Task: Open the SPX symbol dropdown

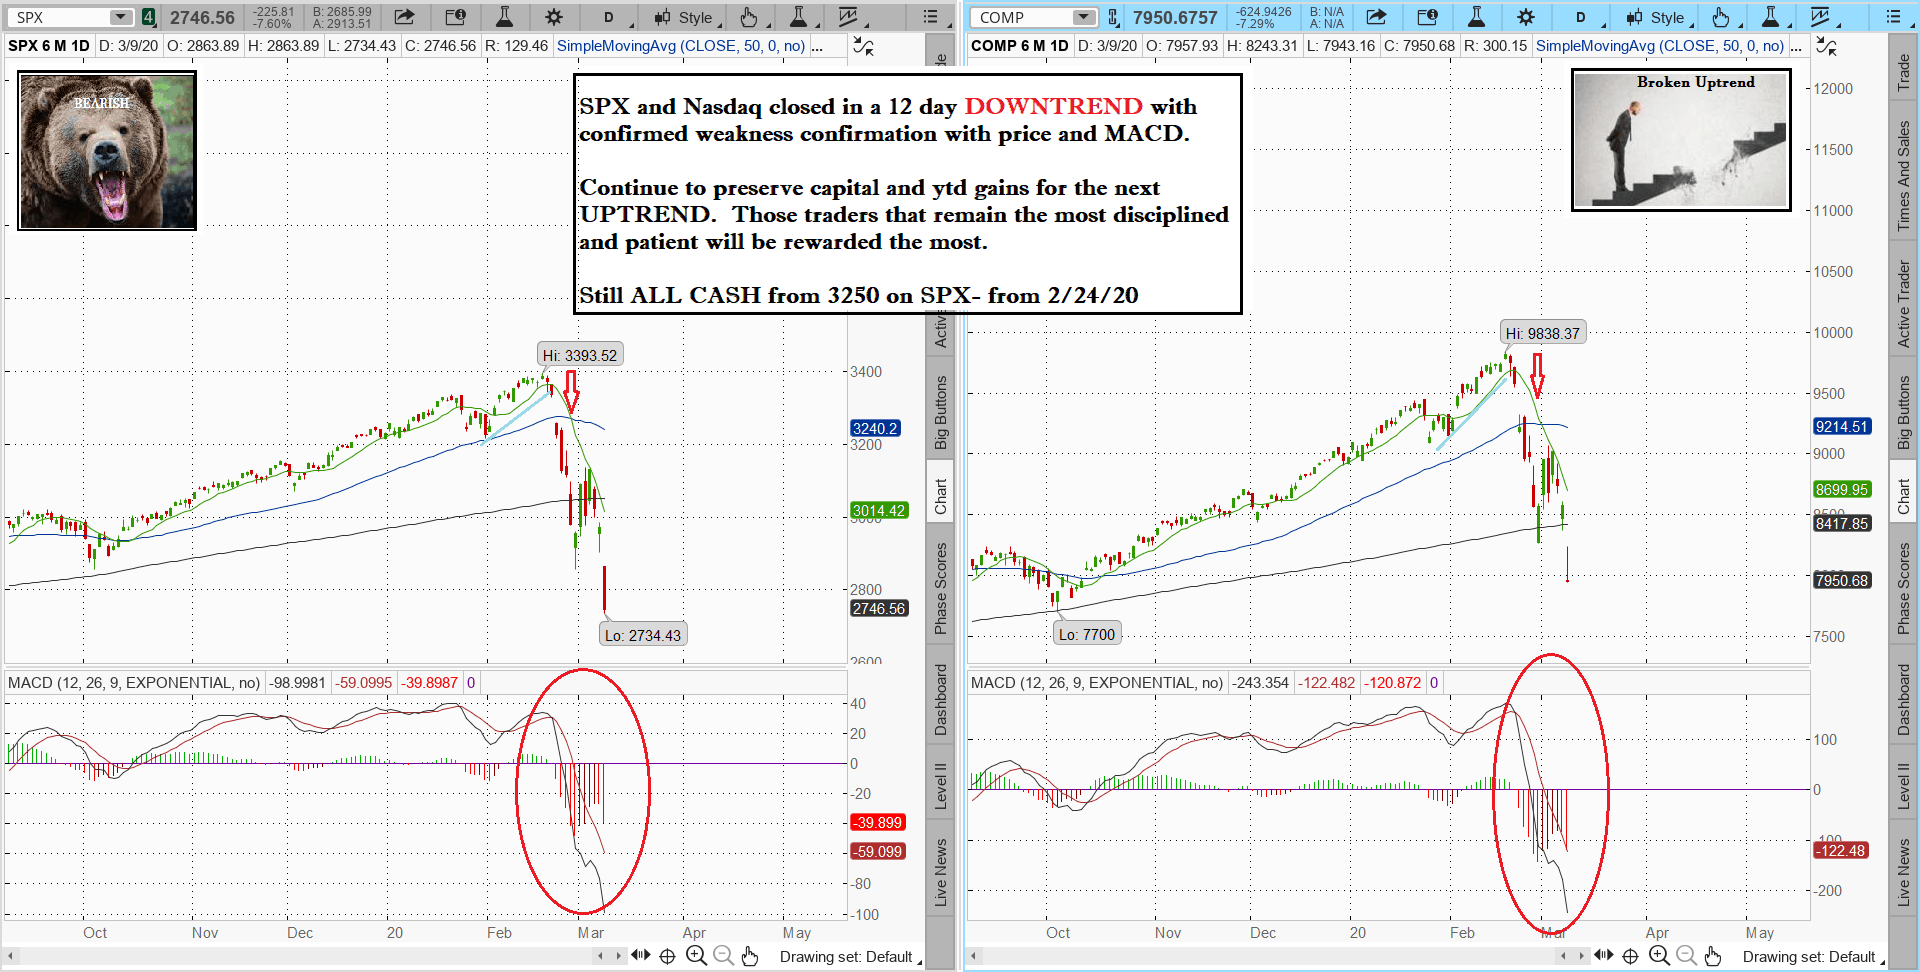Action: [x=120, y=17]
